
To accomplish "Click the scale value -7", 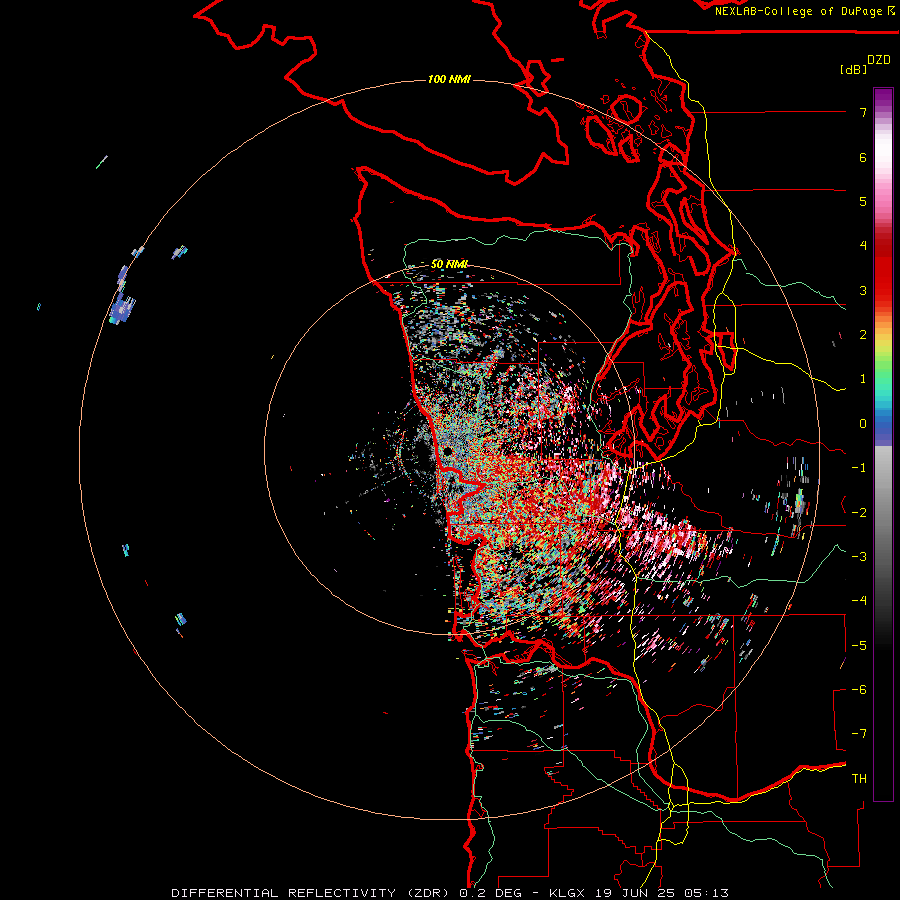I will pyautogui.click(x=859, y=734).
